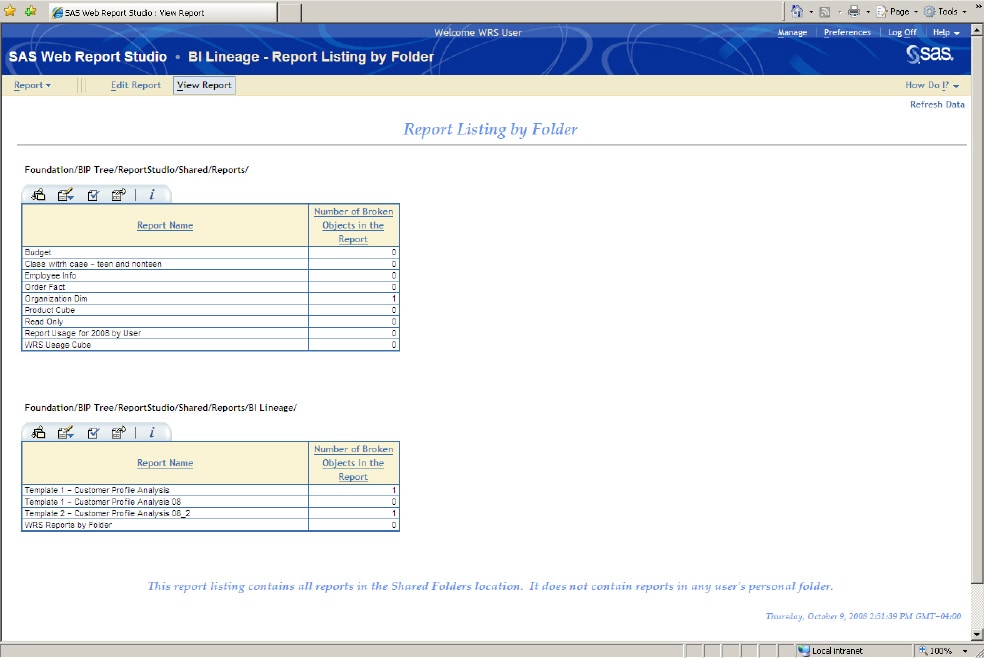Screen dimensions: 984x658
Task: Select Template 1 - Customer Profile Analysis 08 row
Action: tap(210, 502)
